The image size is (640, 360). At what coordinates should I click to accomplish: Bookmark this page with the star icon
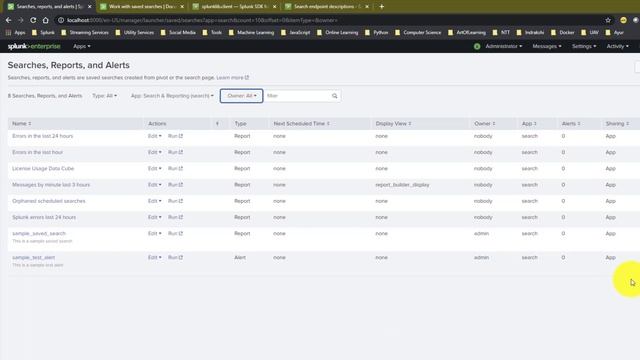point(608,20)
